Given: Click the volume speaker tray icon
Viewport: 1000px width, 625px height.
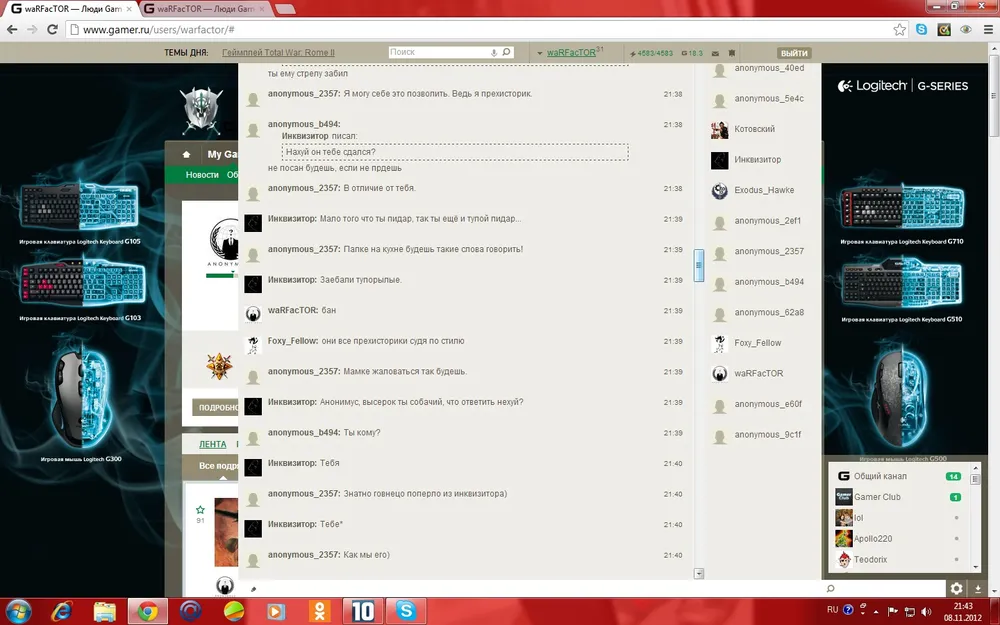Looking at the screenshot, I should tap(925, 611).
